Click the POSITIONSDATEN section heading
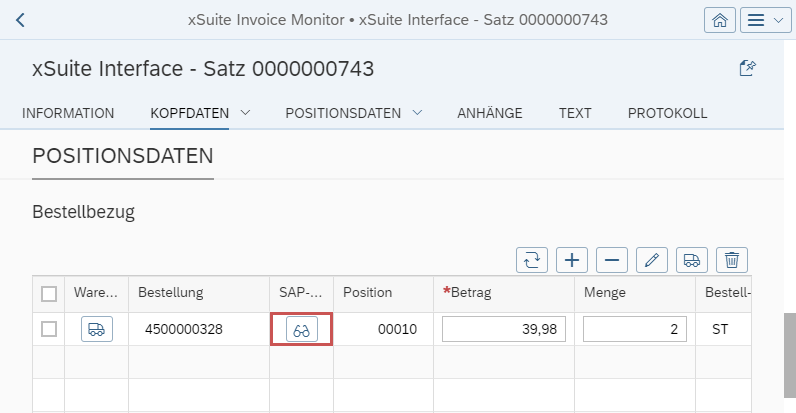This screenshot has width=796, height=413. [123, 156]
